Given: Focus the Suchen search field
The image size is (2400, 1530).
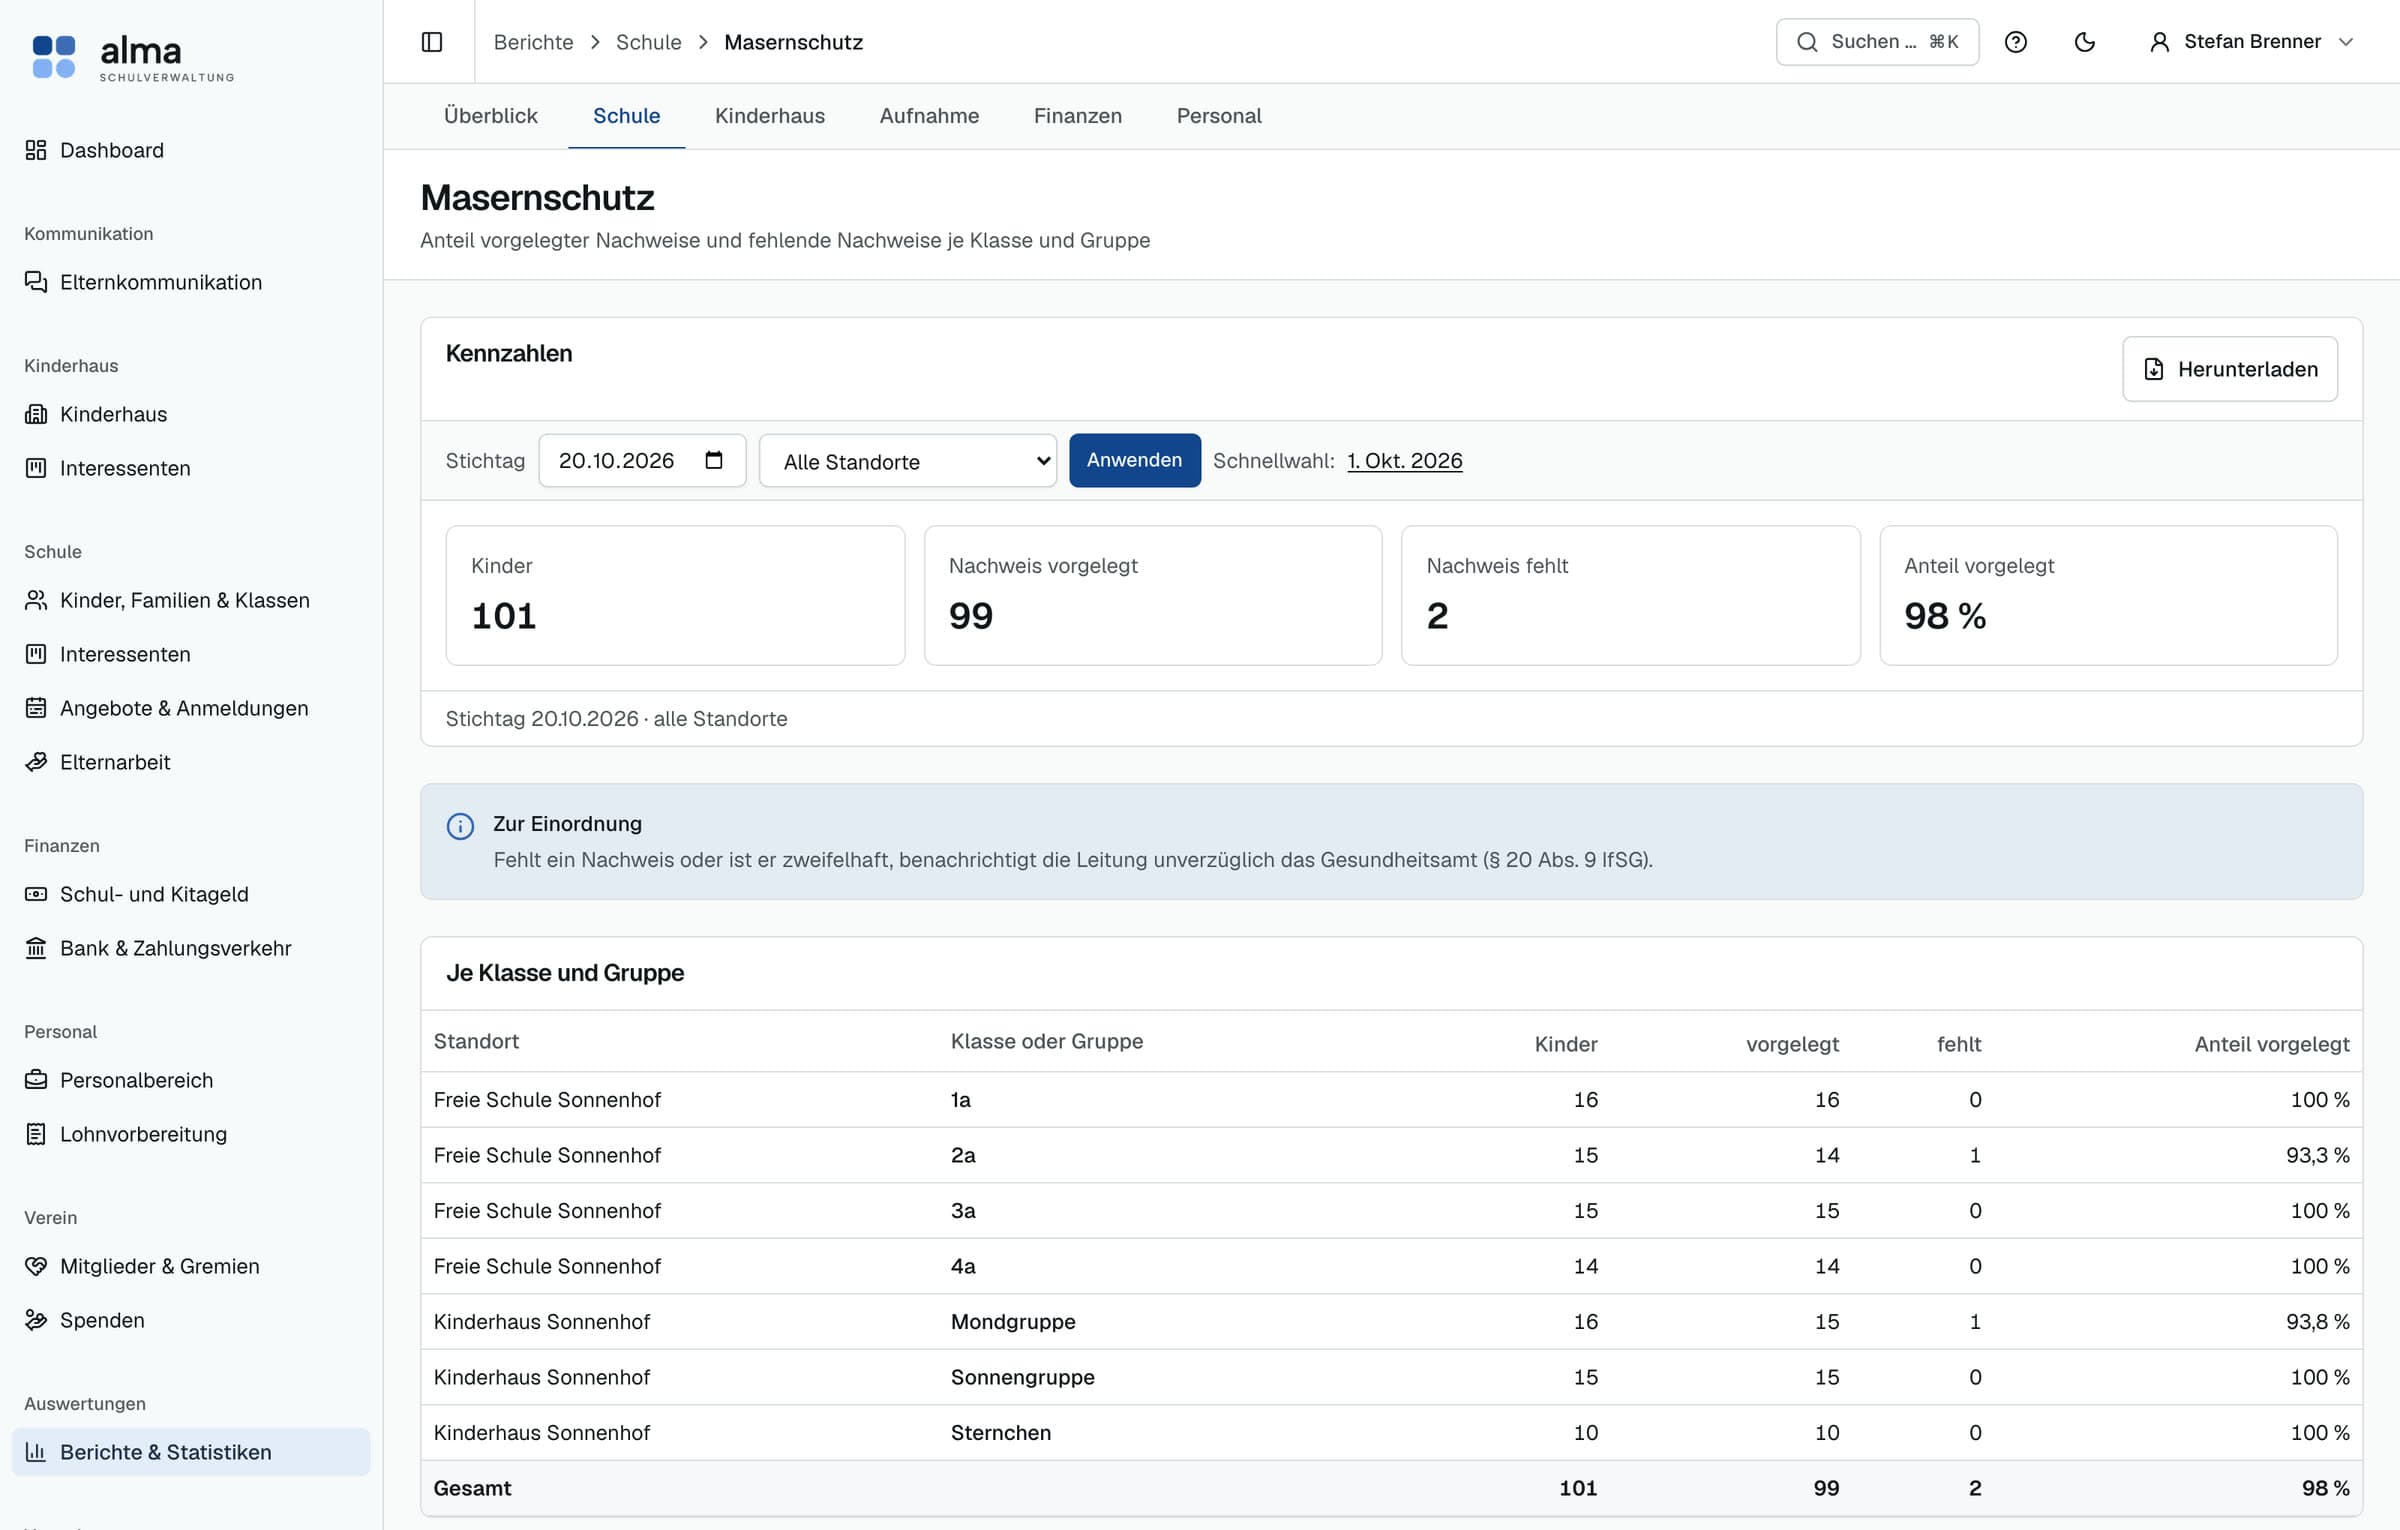Looking at the screenshot, I should point(1877,42).
